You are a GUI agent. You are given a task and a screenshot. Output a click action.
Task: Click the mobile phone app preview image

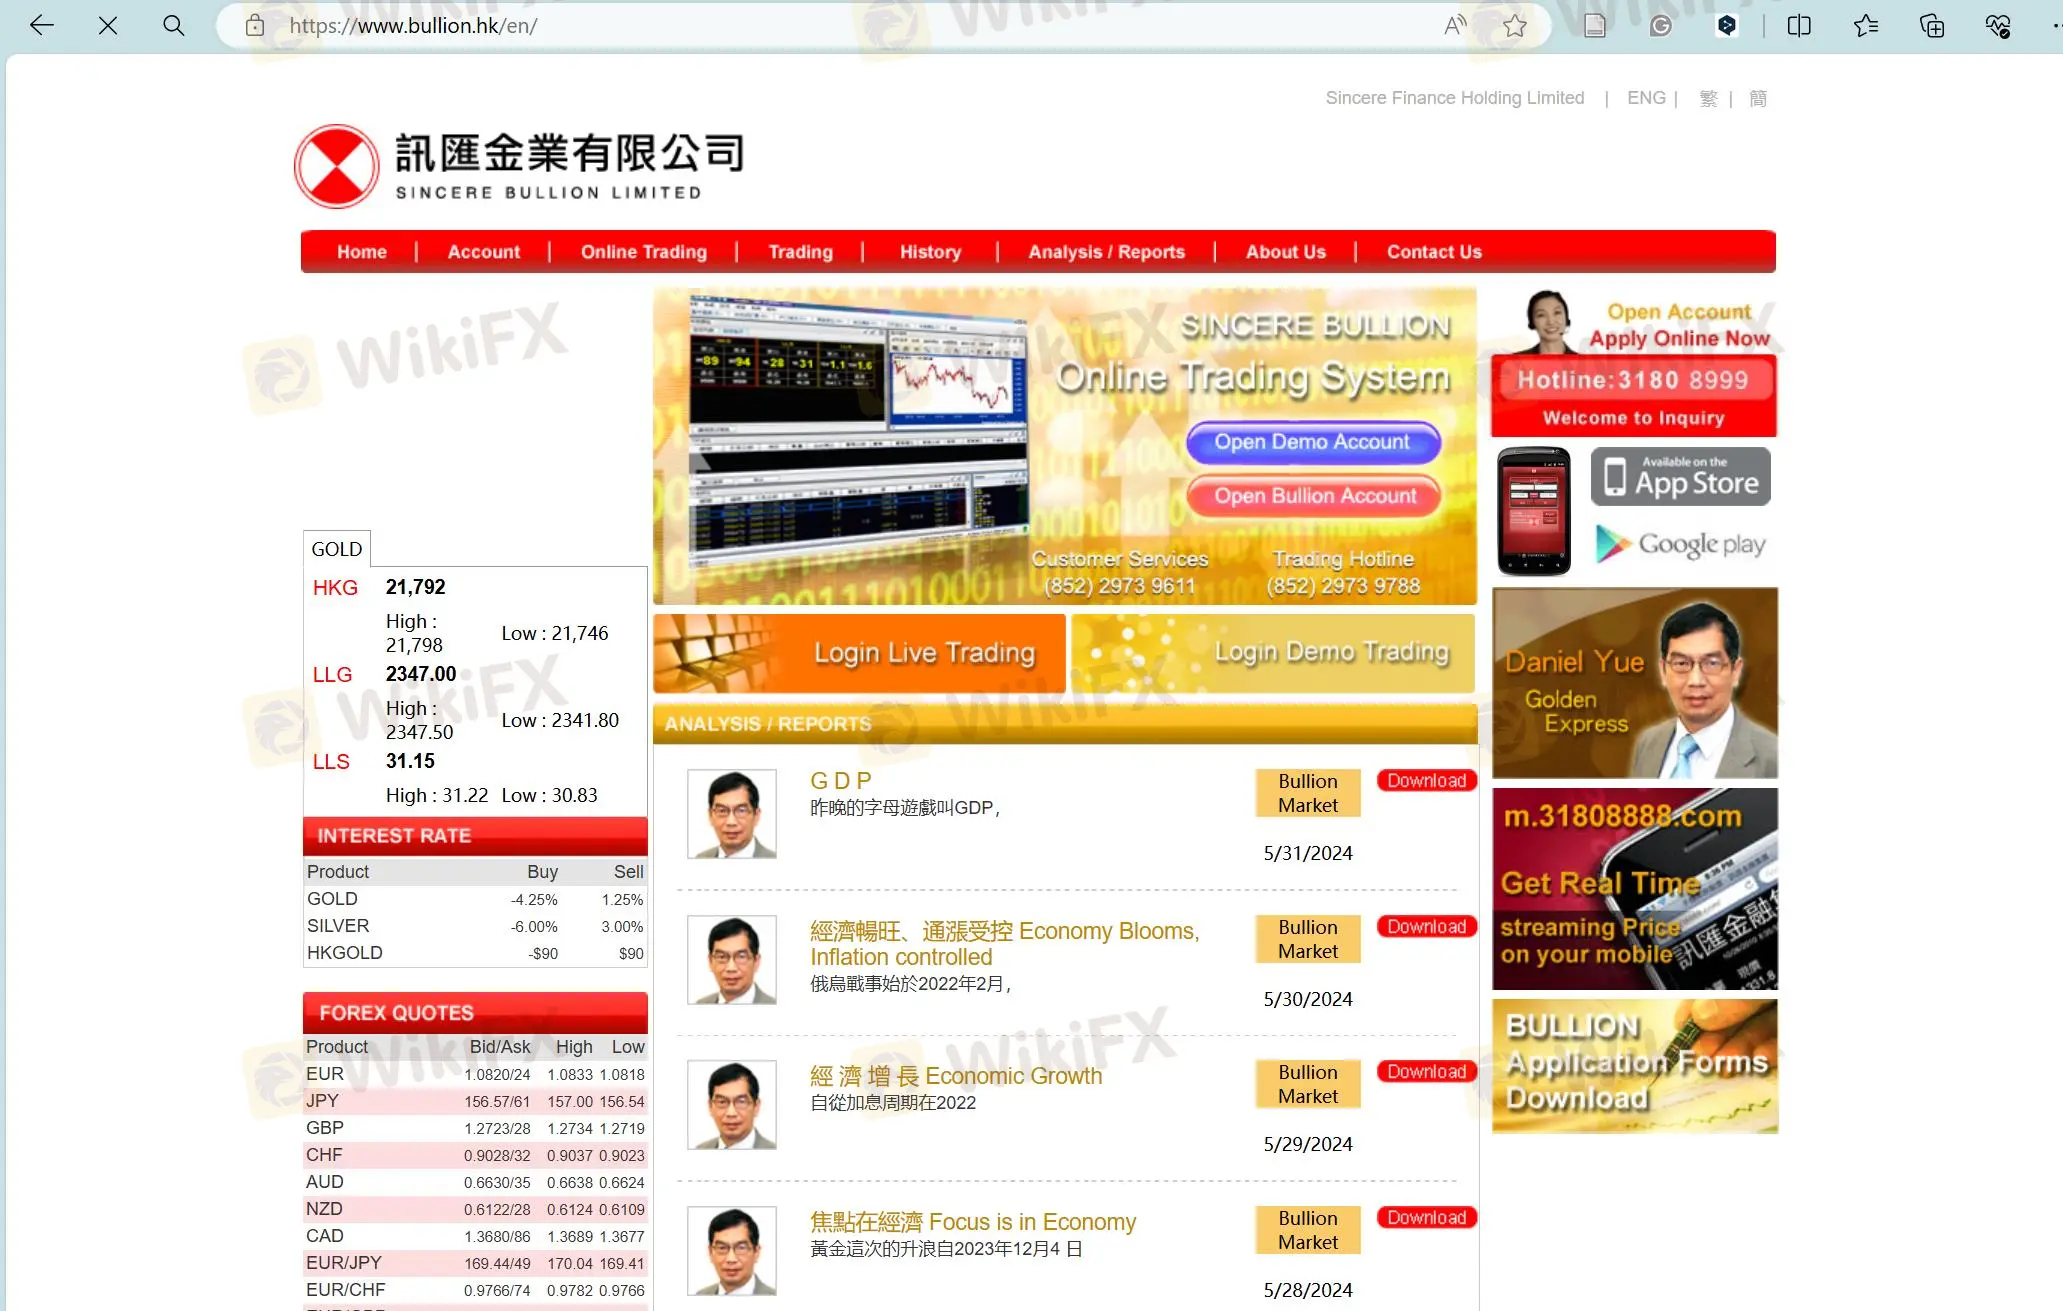[1533, 509]
